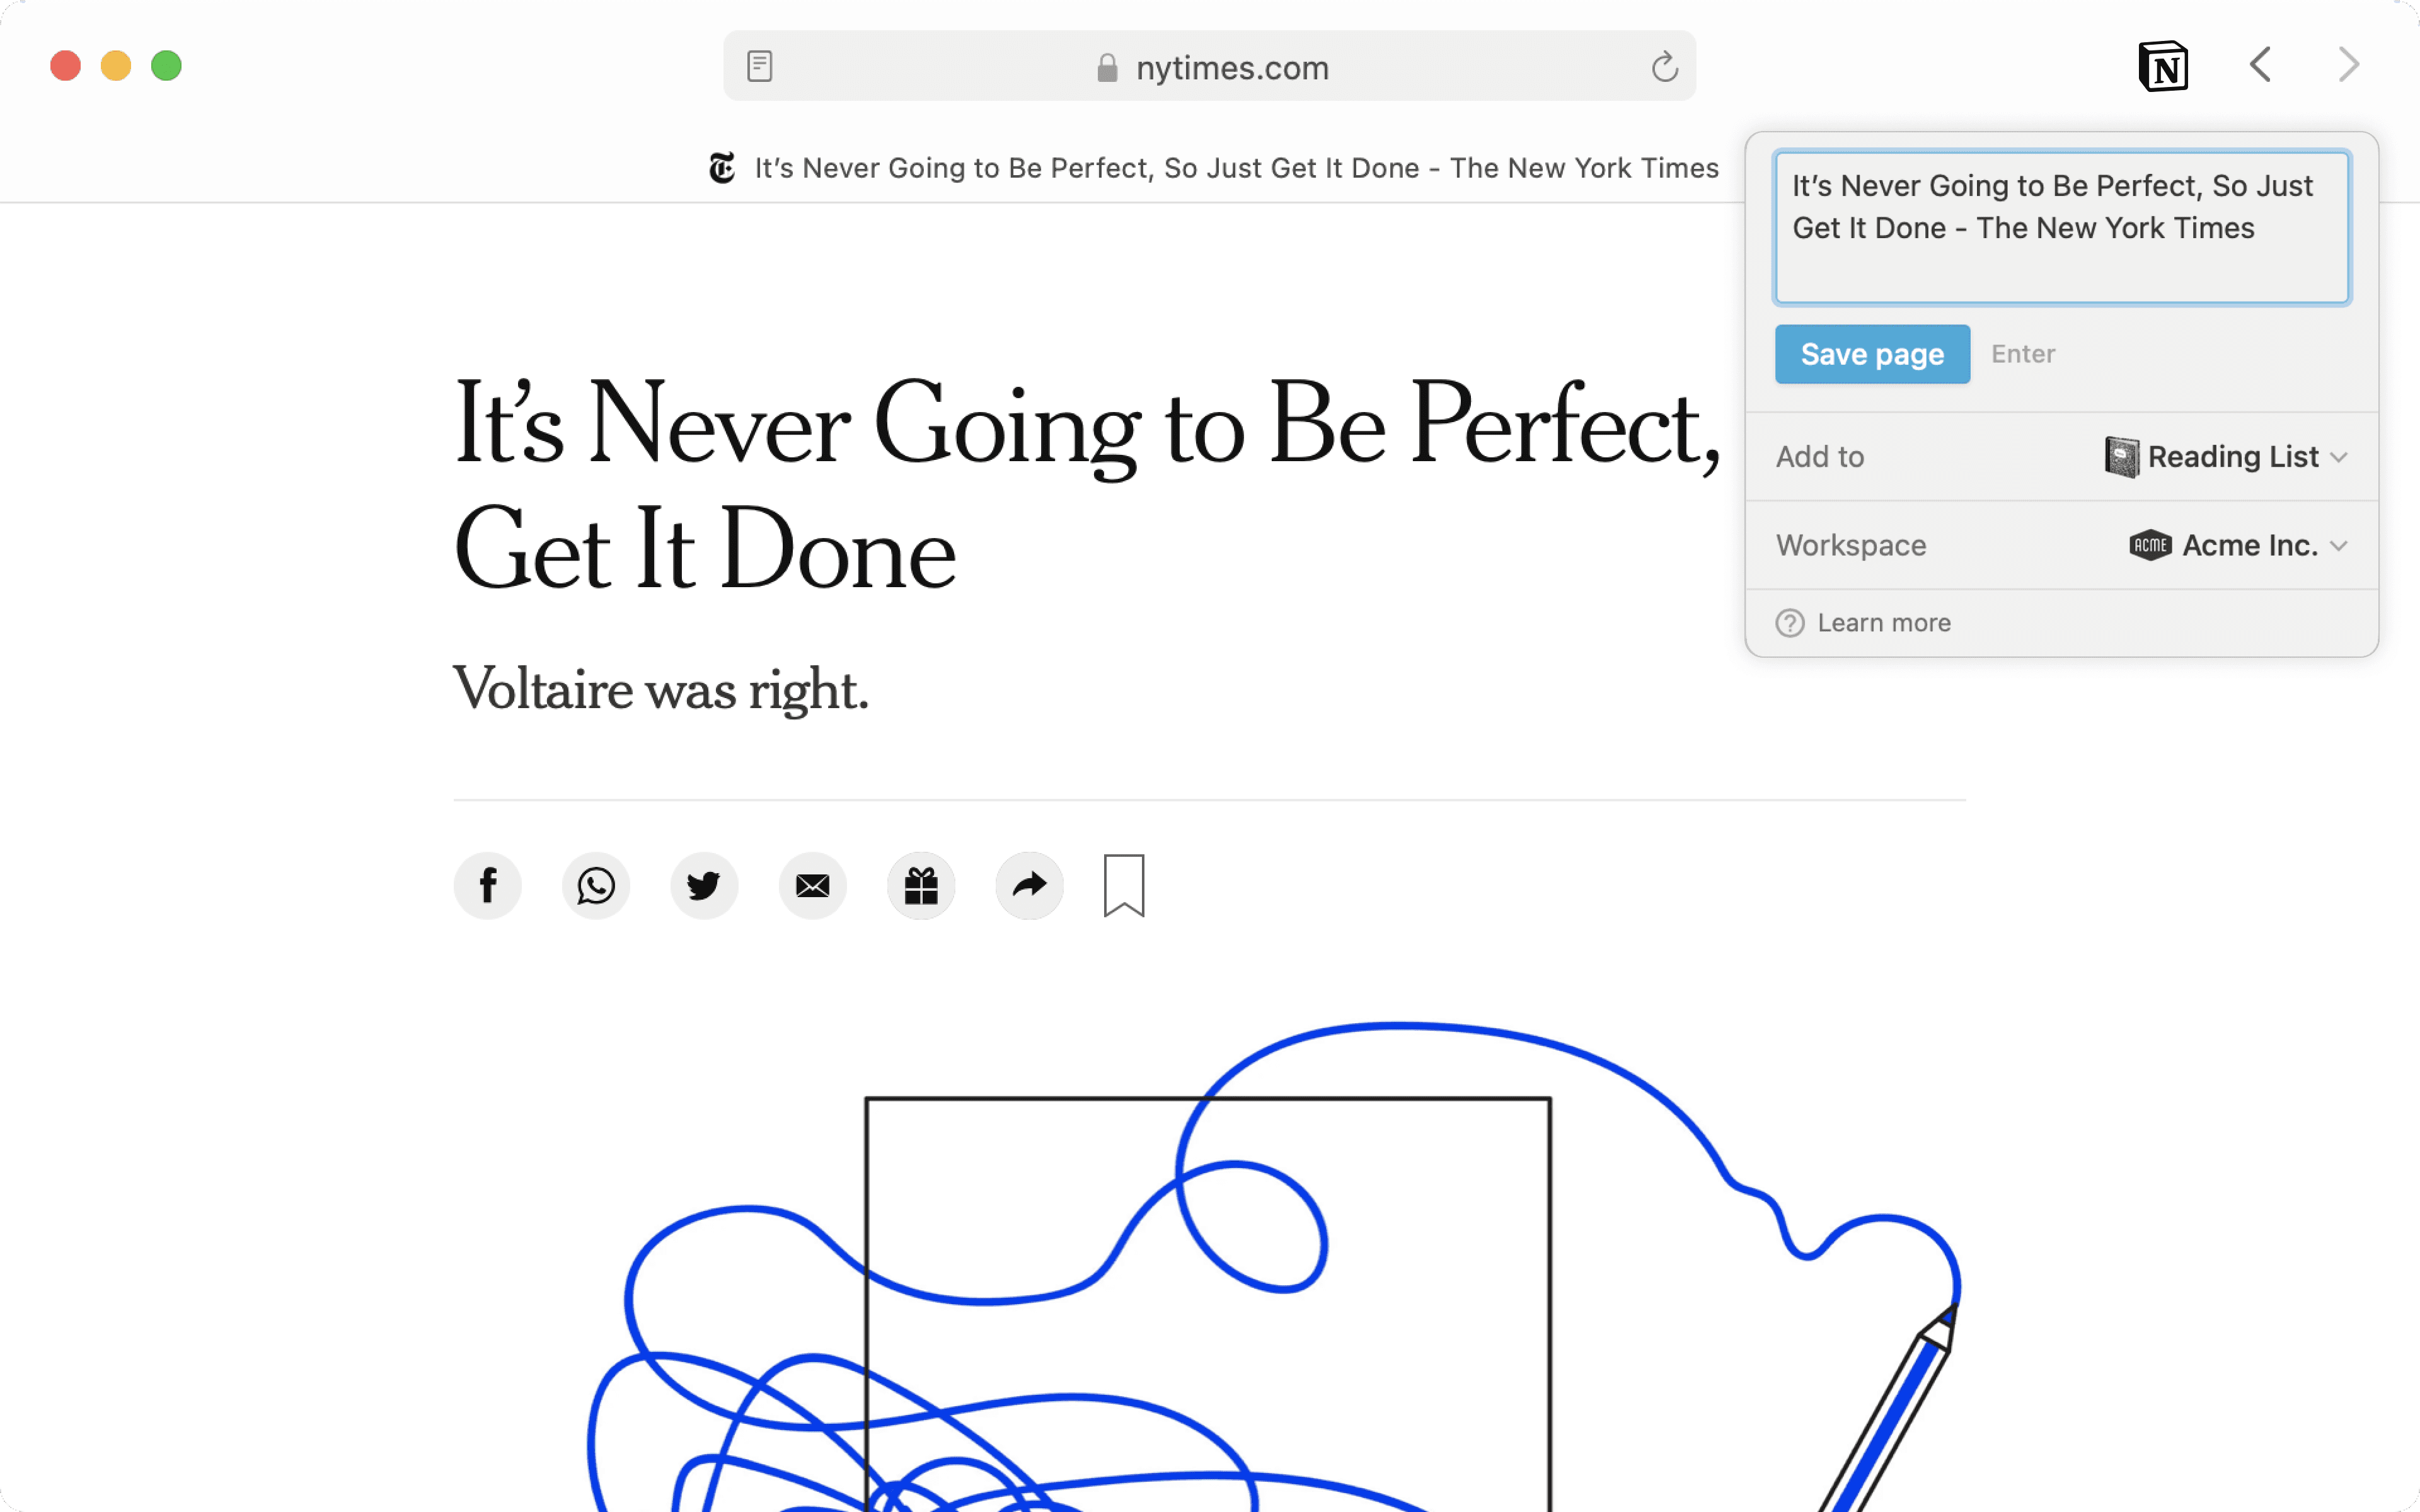Click the gift article icon
2420x1512 pixels.
(921, 885)
